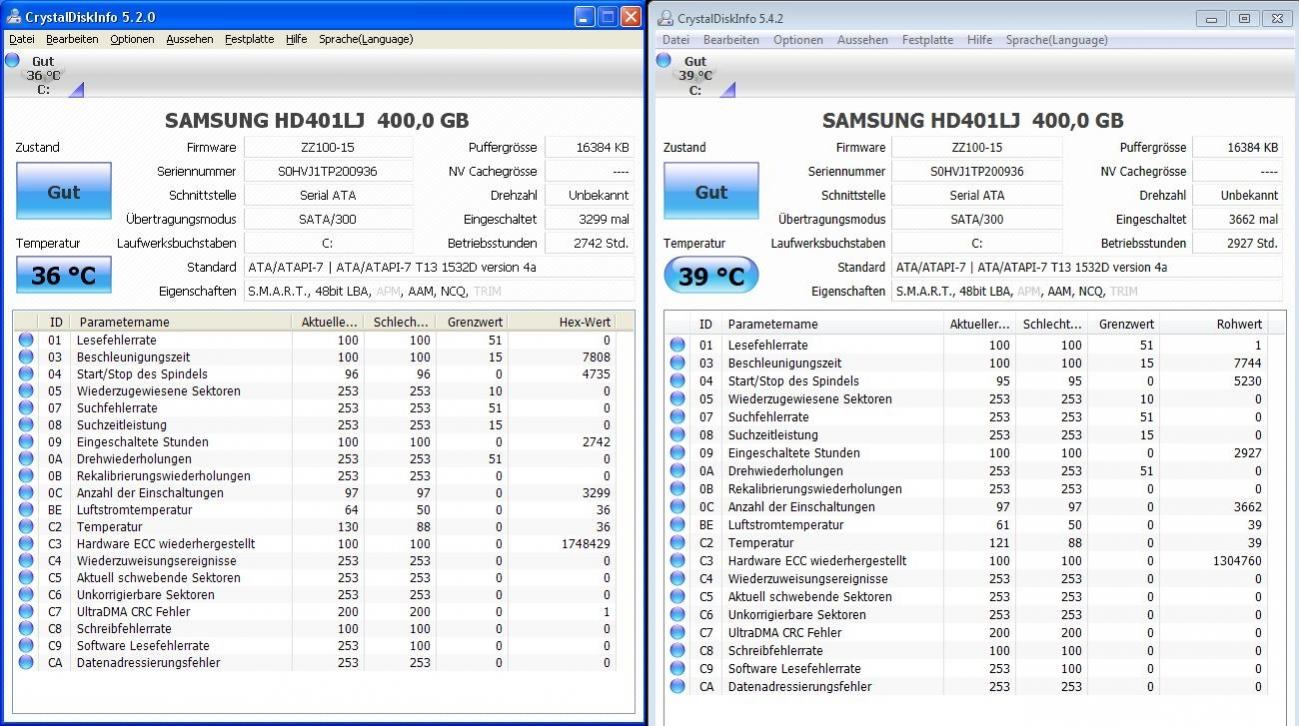
Task: Click the Eigenschaften features field in left window
Action: coord(439,291)
